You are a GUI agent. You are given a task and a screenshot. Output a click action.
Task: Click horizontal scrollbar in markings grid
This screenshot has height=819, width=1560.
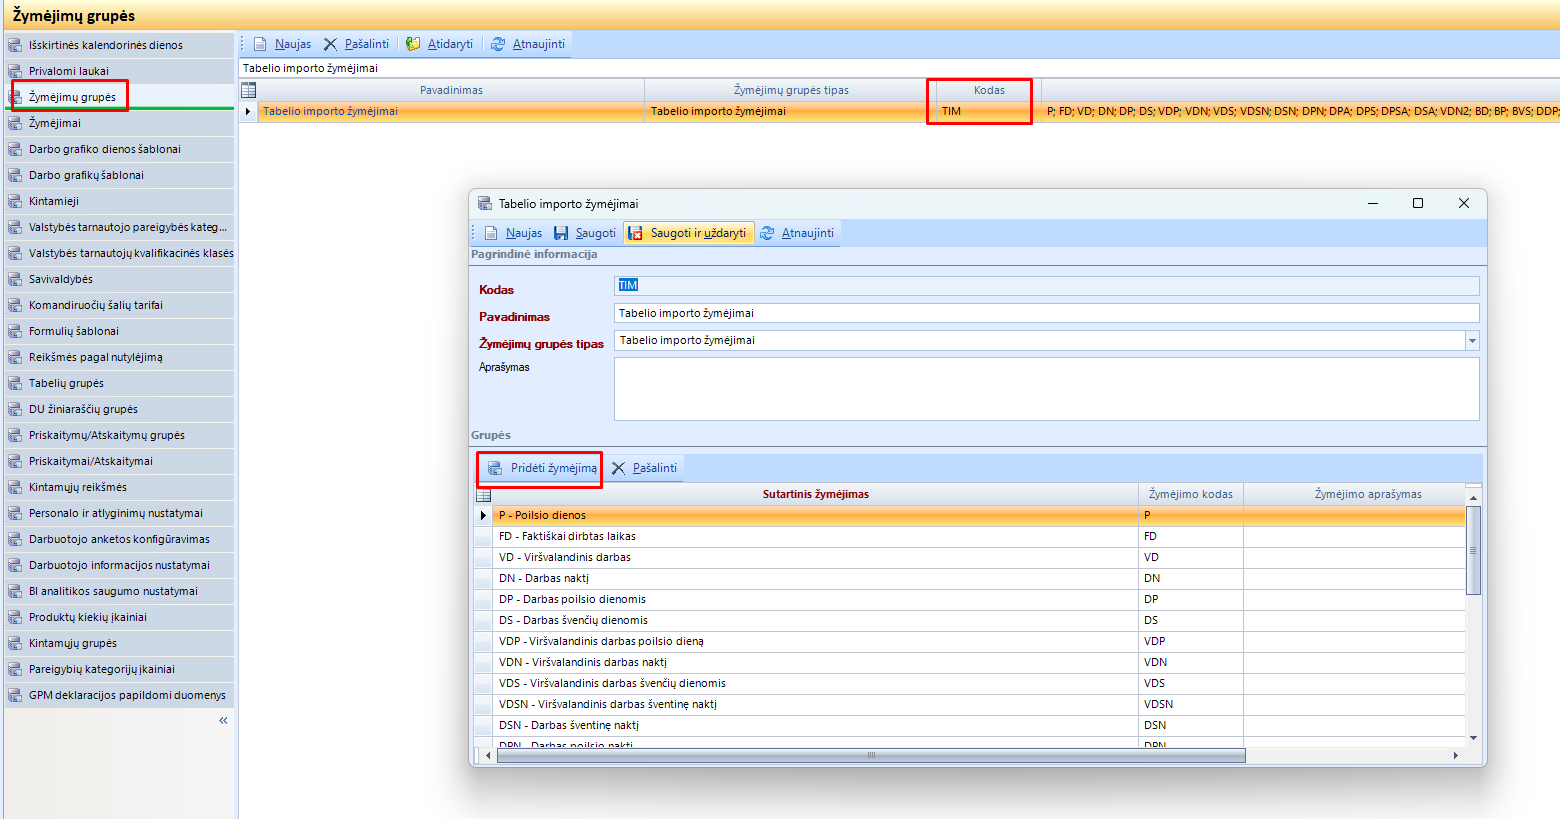[870, 755]
